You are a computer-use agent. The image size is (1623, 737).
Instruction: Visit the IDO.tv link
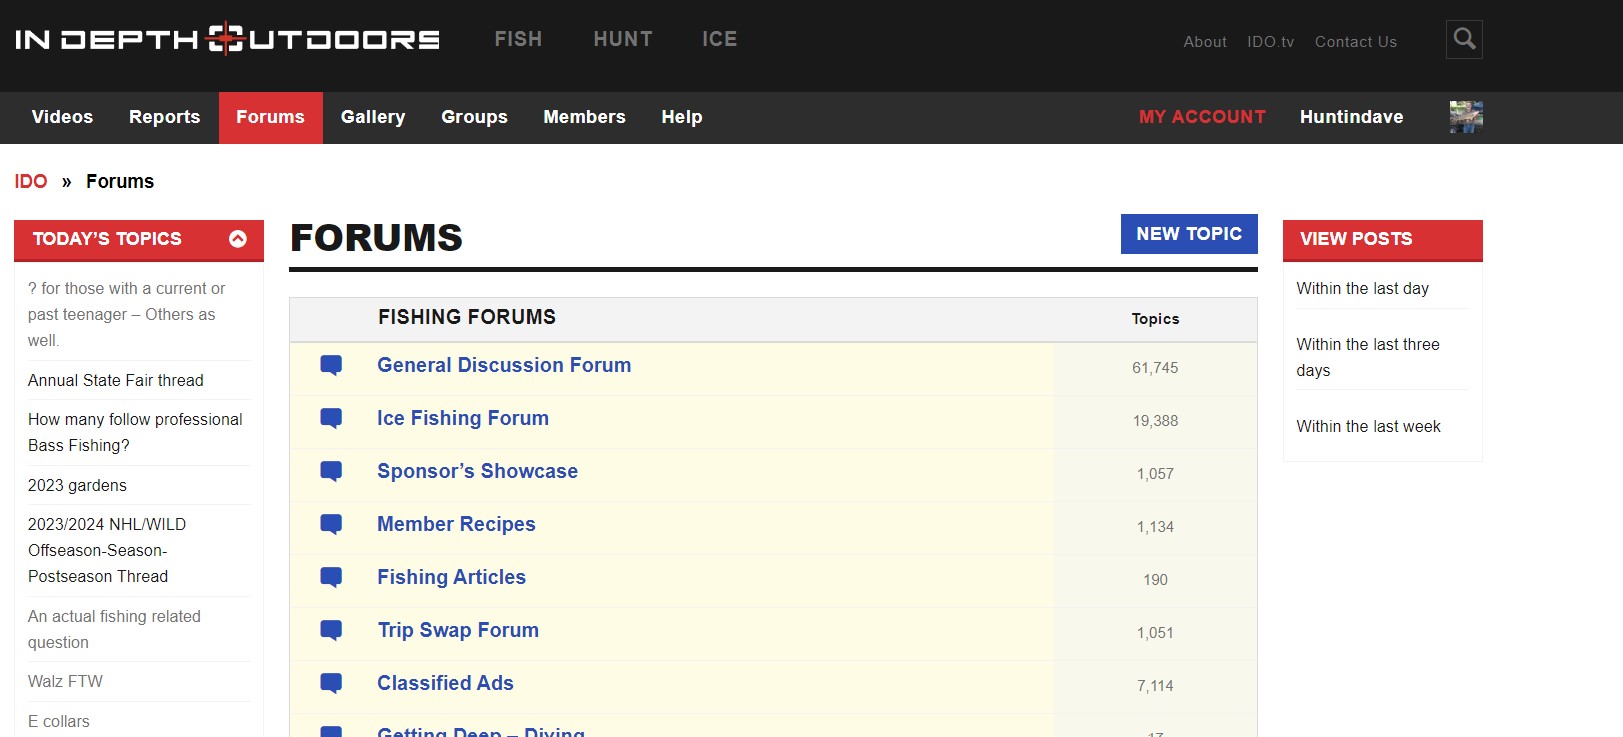click(x=1270, y=42)
